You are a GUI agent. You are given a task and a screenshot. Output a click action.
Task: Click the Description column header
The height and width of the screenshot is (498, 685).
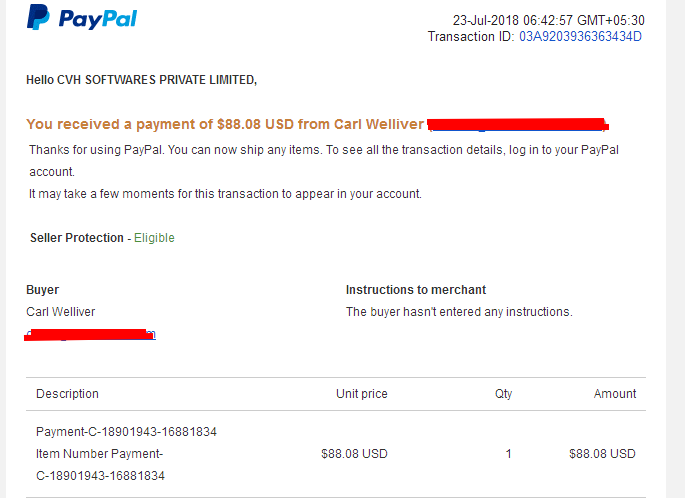67,394
